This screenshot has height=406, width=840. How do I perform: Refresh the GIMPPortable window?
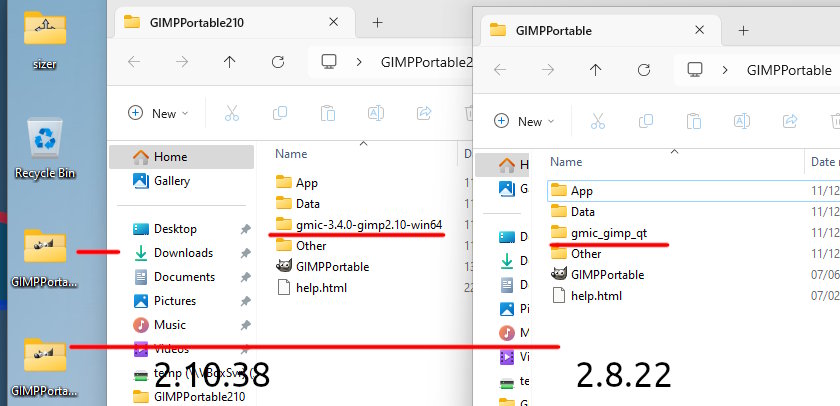[643, 70]
